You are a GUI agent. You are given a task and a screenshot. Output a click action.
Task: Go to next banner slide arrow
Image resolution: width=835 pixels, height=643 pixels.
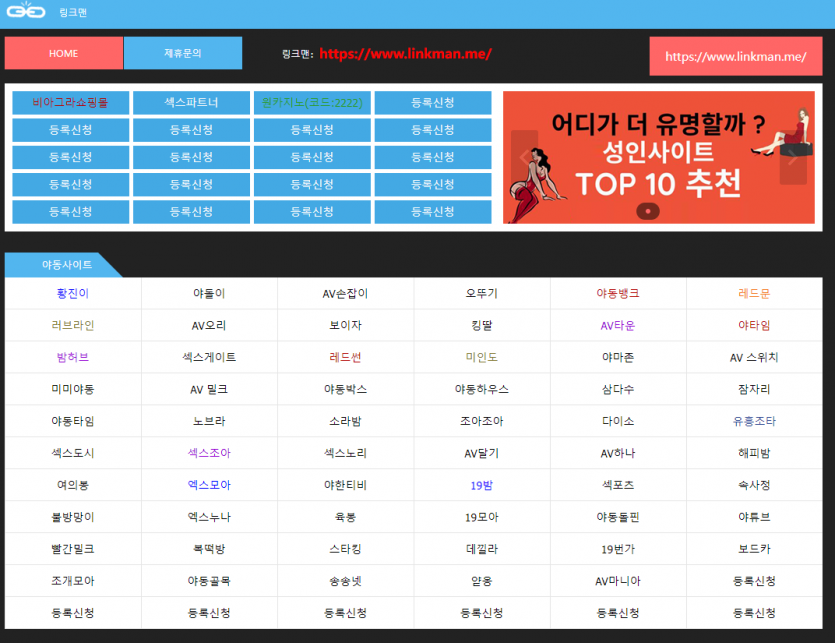click(793, 157)
